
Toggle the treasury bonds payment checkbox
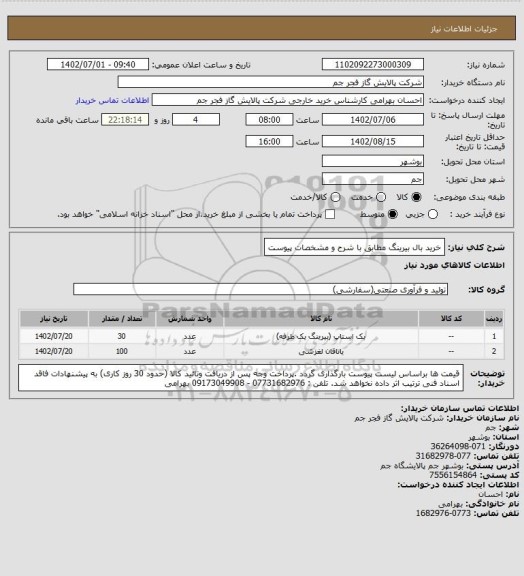[x=330, y=214]
